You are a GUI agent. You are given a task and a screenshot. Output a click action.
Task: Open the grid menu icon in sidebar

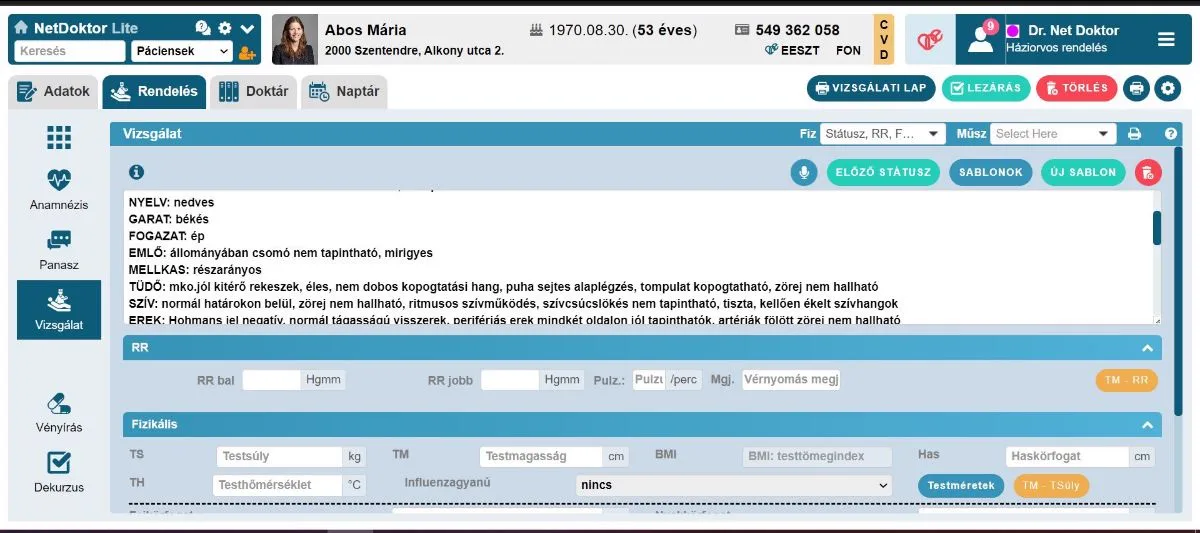pyautogui.click(x=59, y=138)
